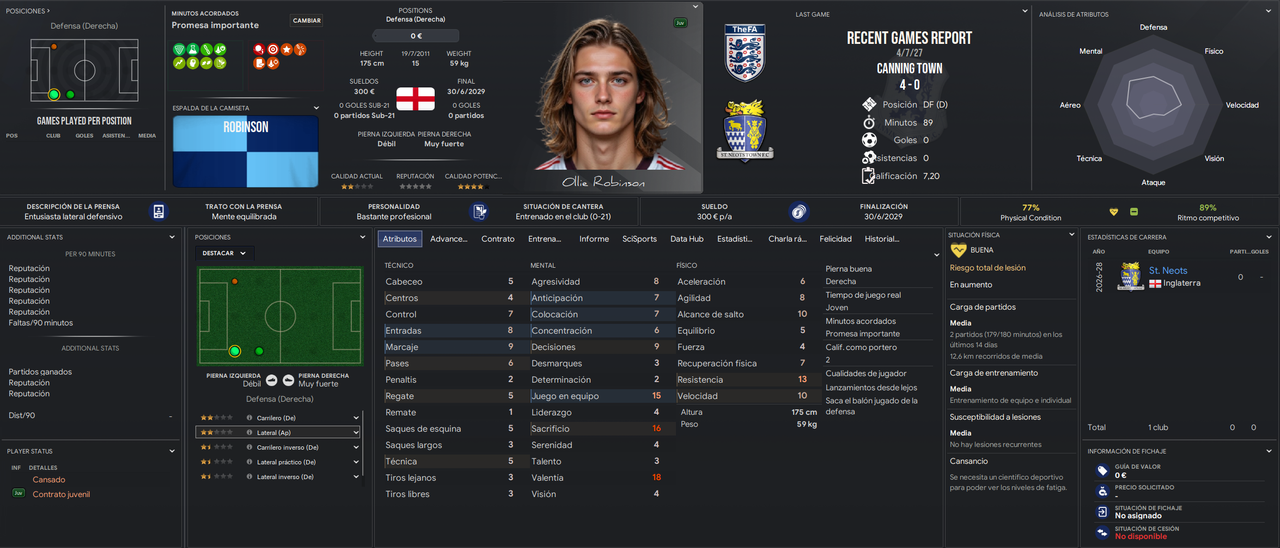
Task: Open the Destacar dropdown
Action: click(225, 253)
